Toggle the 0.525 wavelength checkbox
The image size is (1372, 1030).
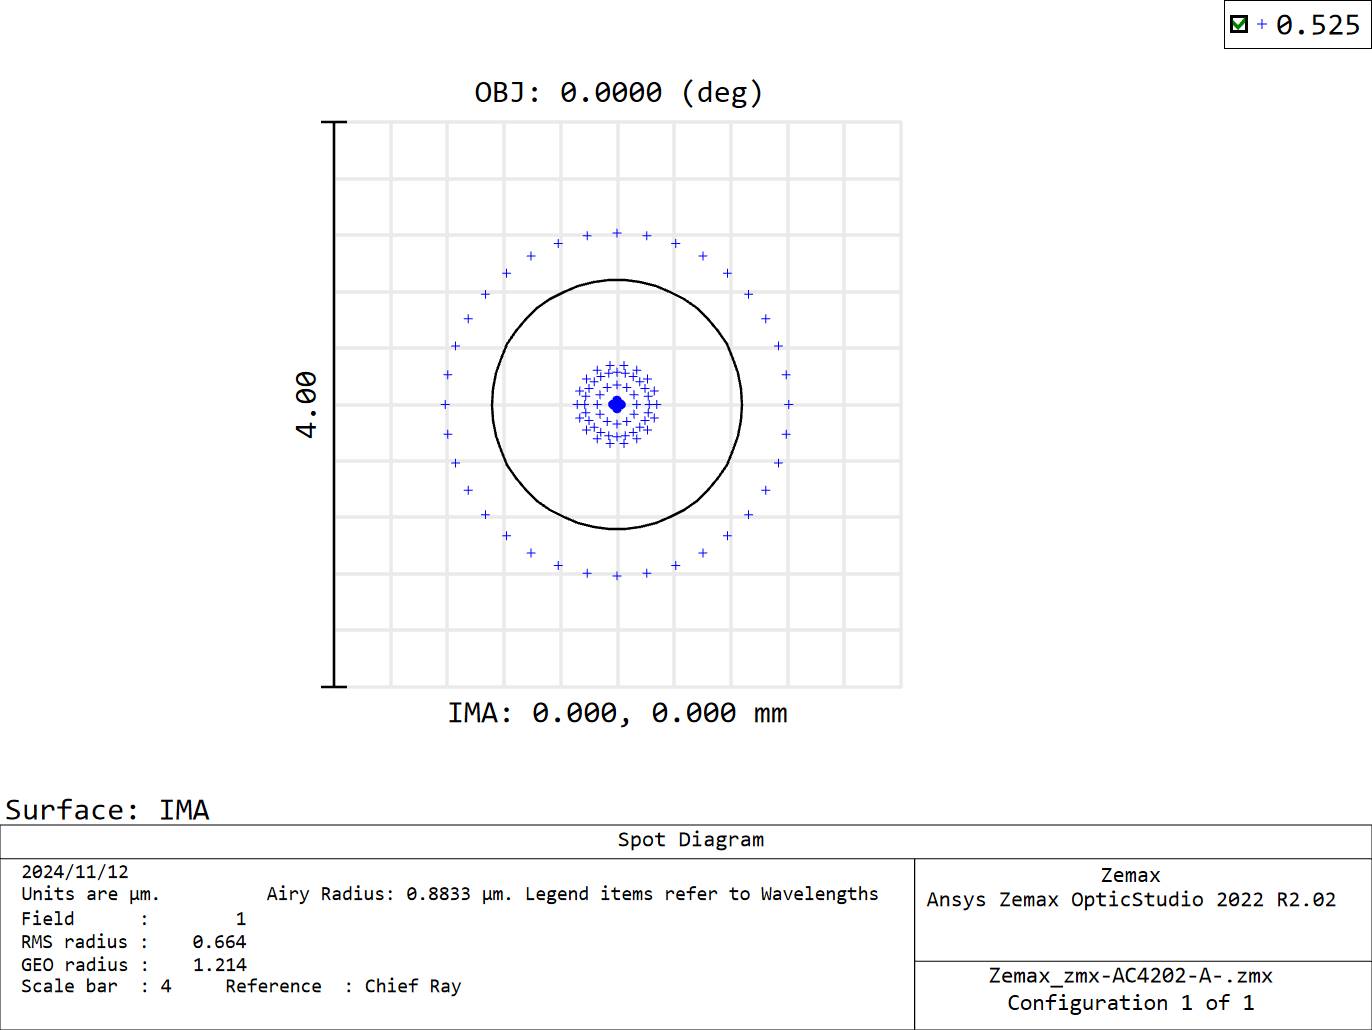(x=1239, y=24)
